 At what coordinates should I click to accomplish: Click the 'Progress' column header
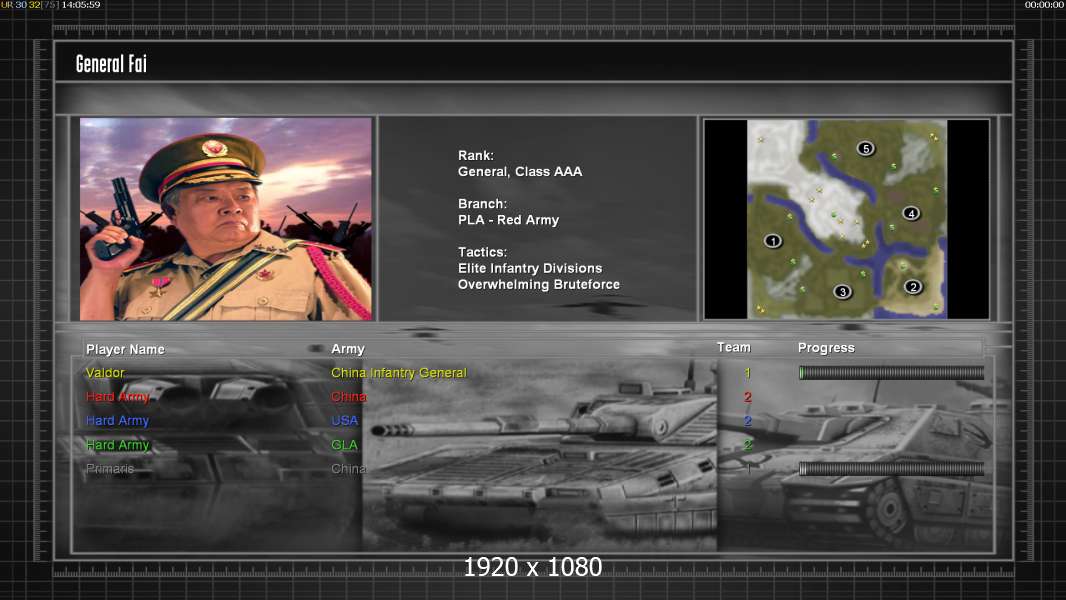click(x=826, y=348)
